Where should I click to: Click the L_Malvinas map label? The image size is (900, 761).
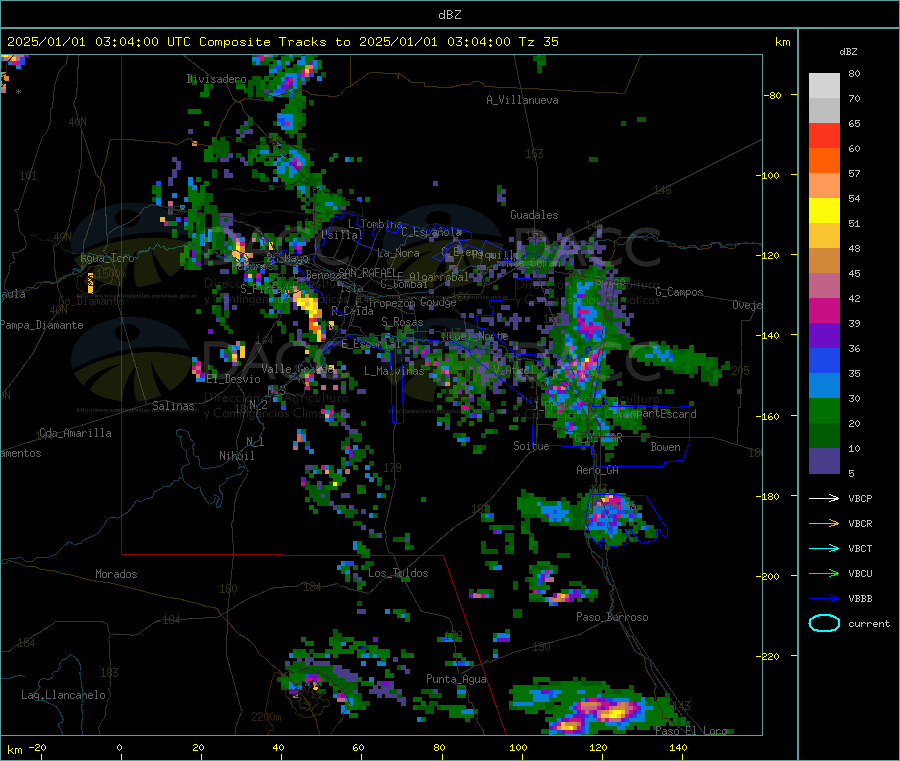(x=394, y=371)
